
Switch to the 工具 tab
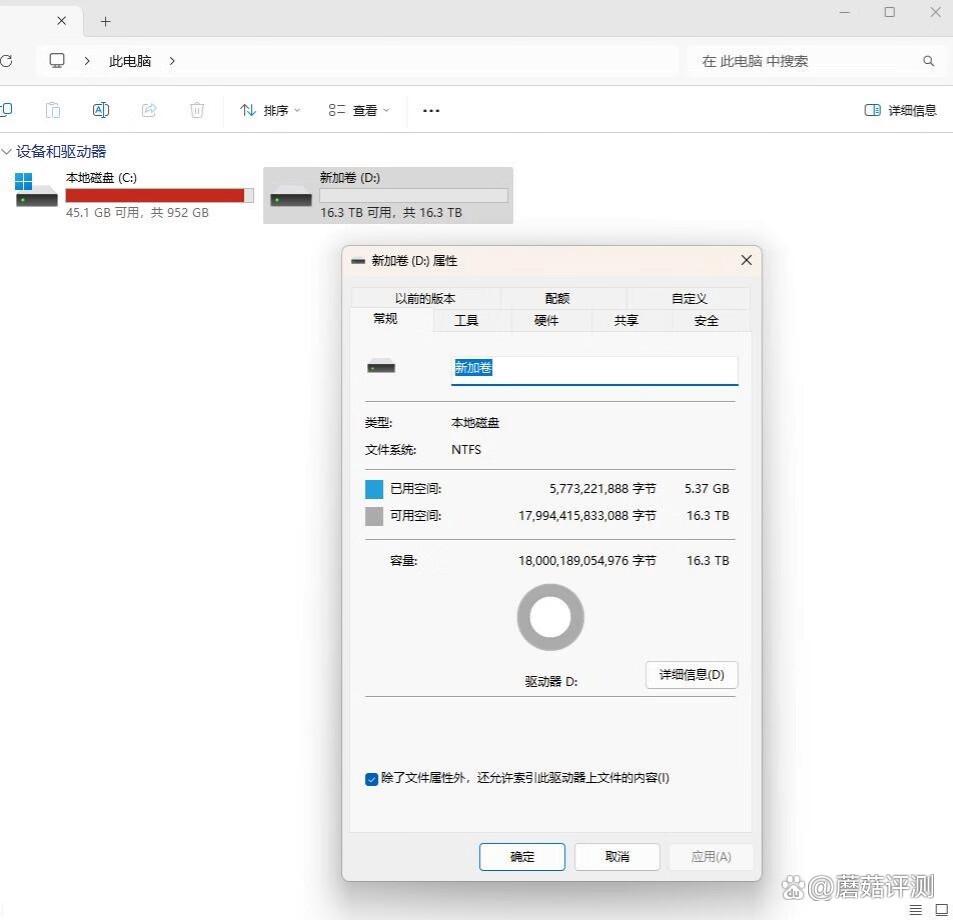point(466,320)
